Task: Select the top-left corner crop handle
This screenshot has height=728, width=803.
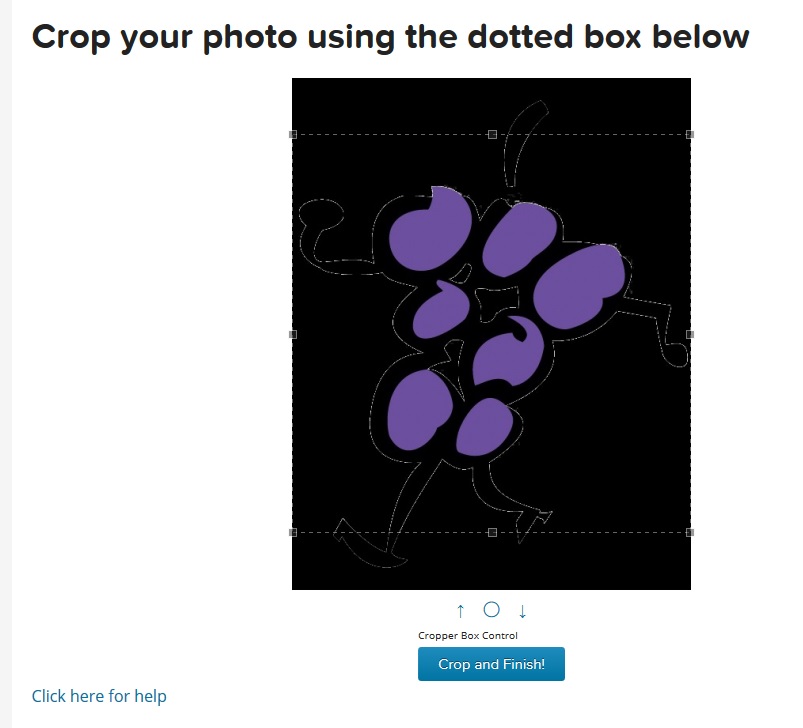Action: (x=293, y=134)
